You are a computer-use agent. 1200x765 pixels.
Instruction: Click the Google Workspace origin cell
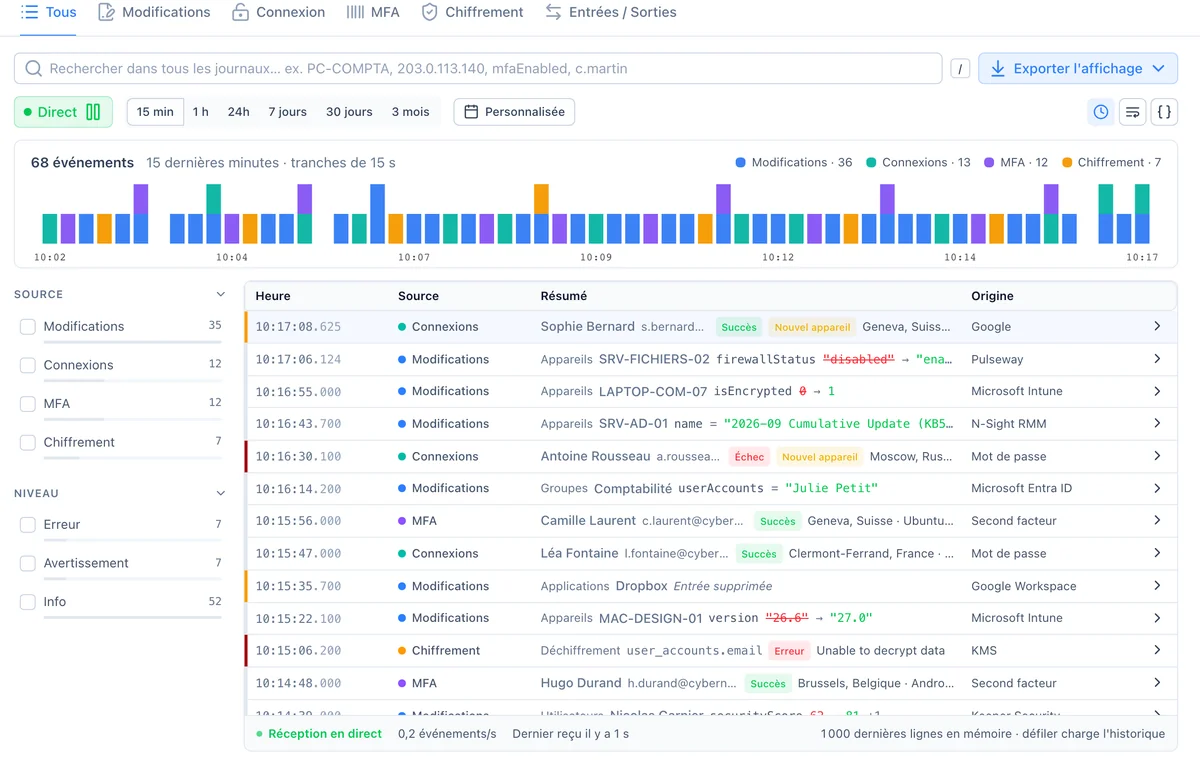click(1023, 586)
